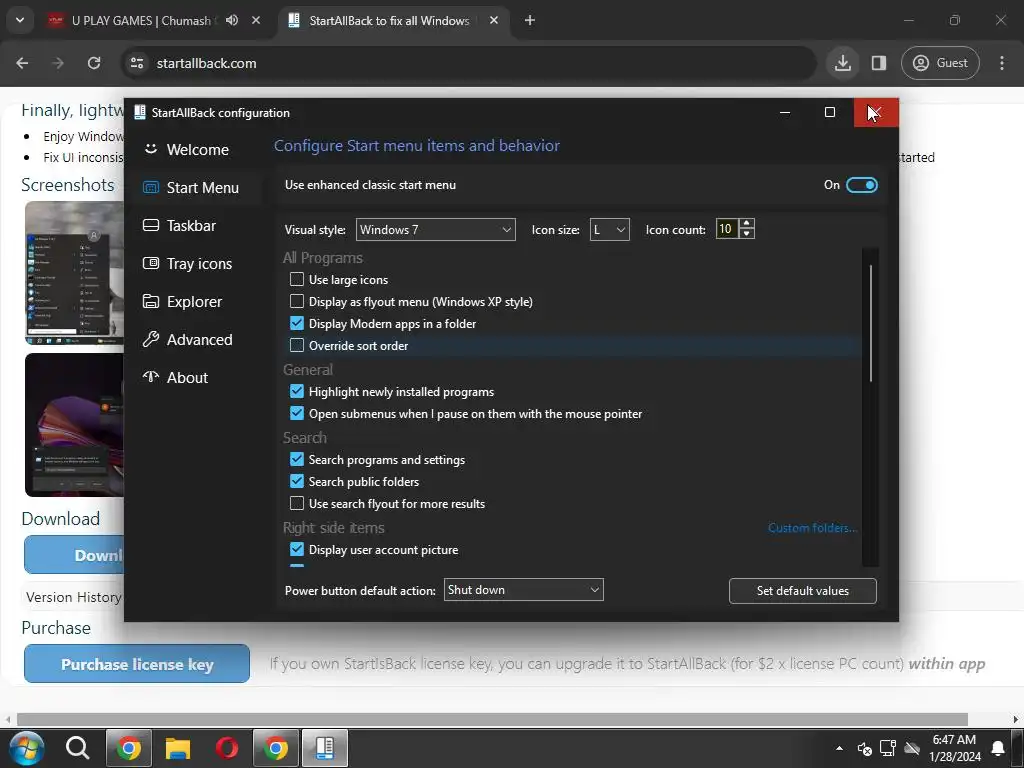The height and width of the screenshot is (768, 1024).
Task: Close the U PLAY GAMES browser tab
Action: tap(256, 20)
